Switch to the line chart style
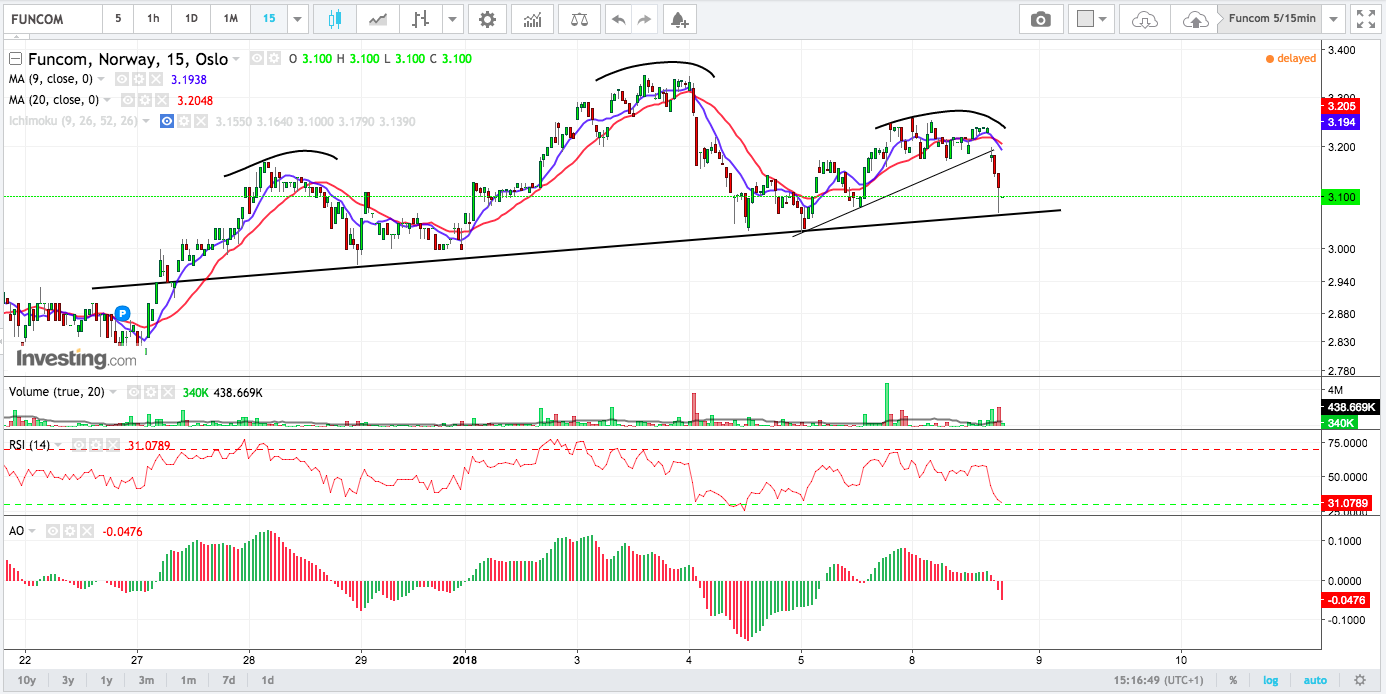 [378, 19]
